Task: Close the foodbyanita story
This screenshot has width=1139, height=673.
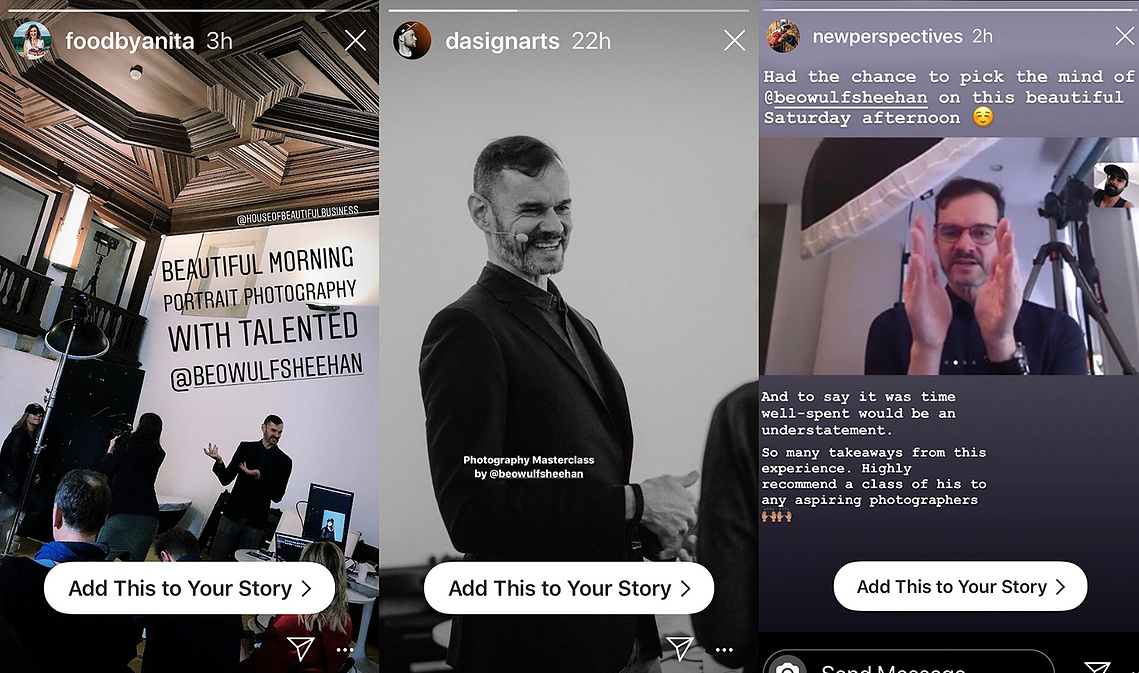Action: tap(355, 40)
